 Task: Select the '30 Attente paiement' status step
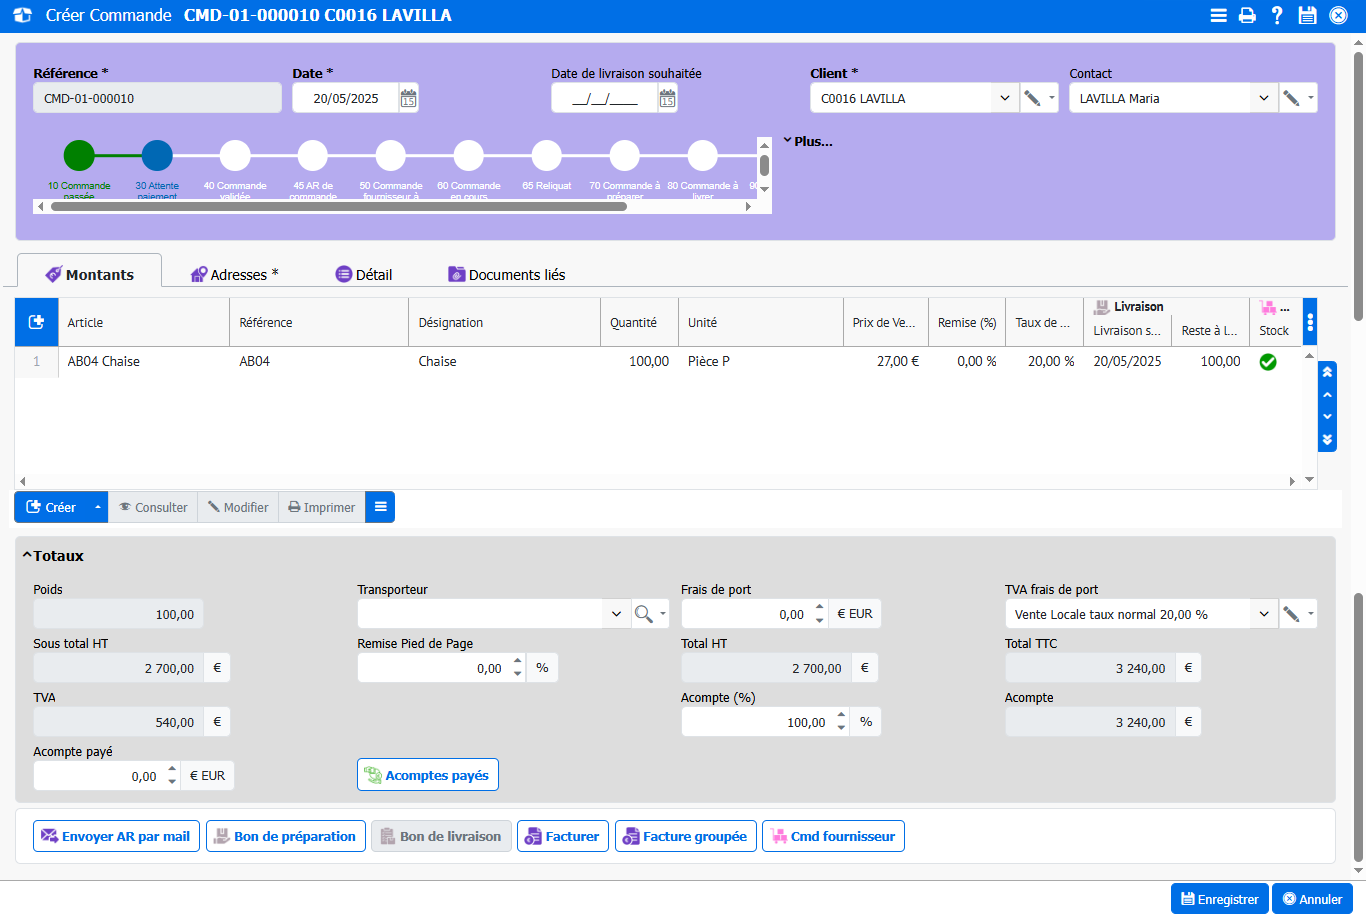[157, 156]
